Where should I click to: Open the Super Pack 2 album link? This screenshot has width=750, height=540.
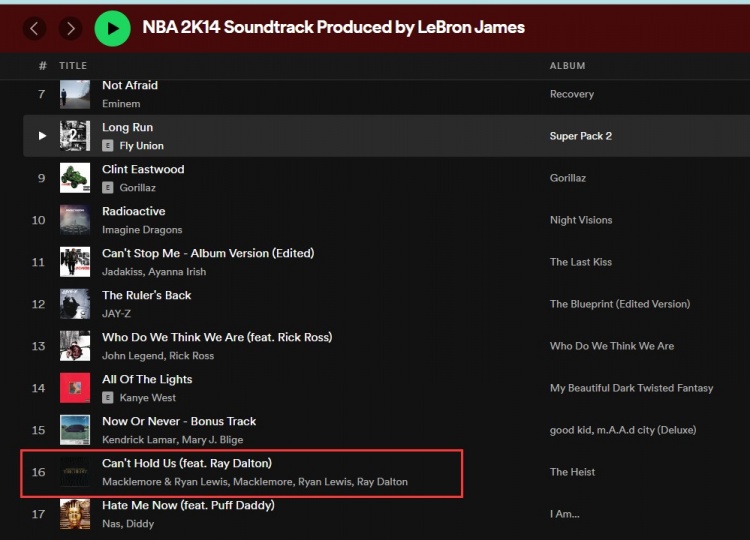coord(581,136)
